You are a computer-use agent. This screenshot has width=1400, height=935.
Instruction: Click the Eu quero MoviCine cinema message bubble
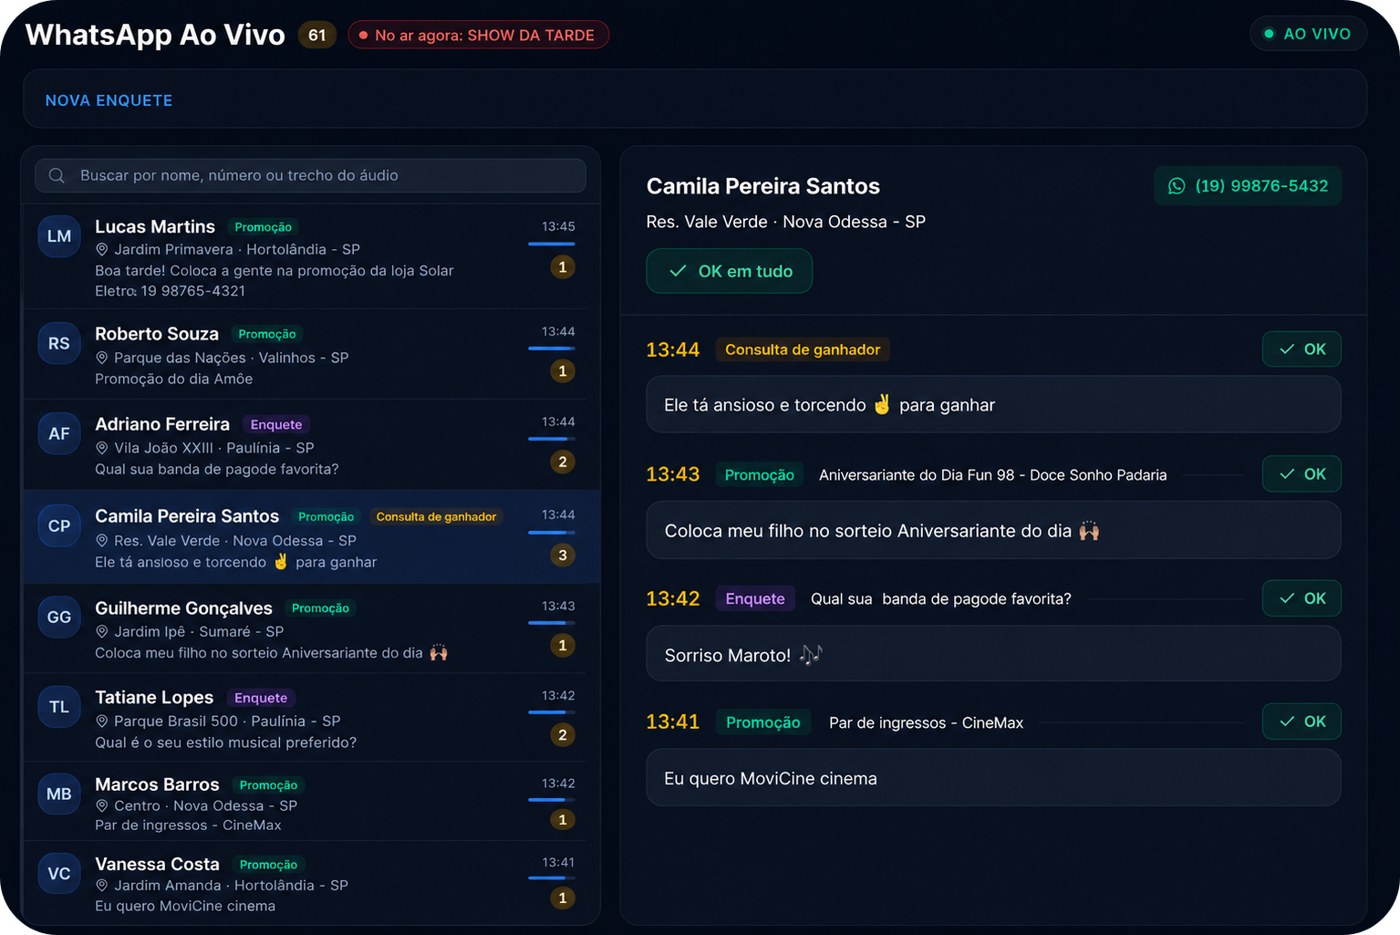pos(993,778)
